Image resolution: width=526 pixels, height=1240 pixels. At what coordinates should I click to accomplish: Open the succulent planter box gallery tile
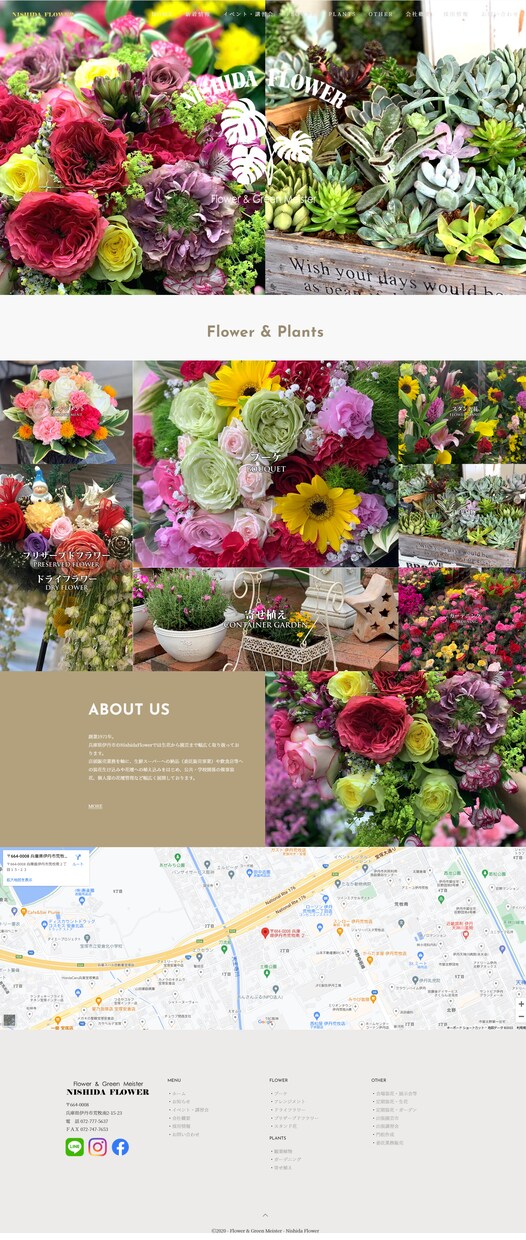463,516
